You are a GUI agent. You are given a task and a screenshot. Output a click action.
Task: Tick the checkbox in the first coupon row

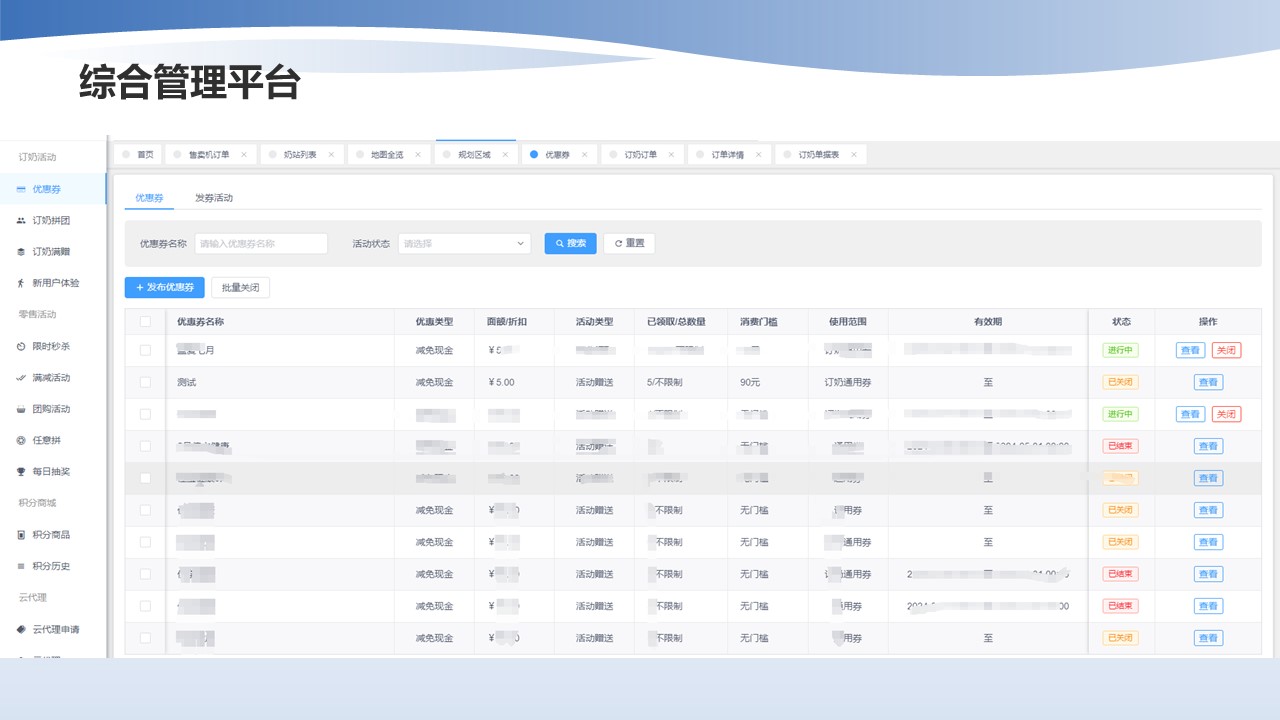click(x=145, y=350)
